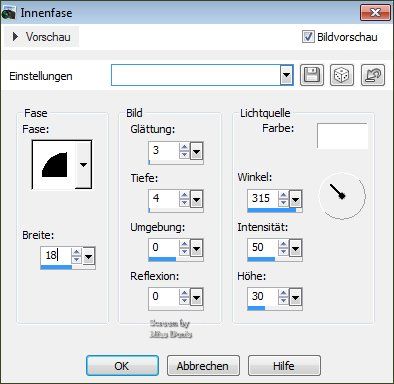Click the Winkel value field
Screen dimensions: 394x384
tap(263, 199)
